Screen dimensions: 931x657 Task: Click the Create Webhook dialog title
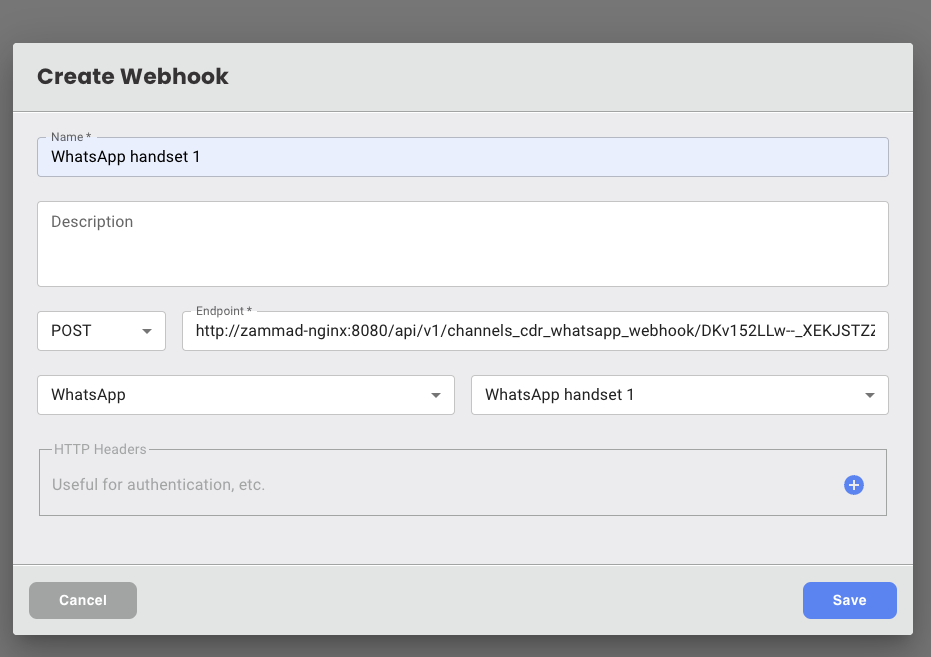coord(133,77)
